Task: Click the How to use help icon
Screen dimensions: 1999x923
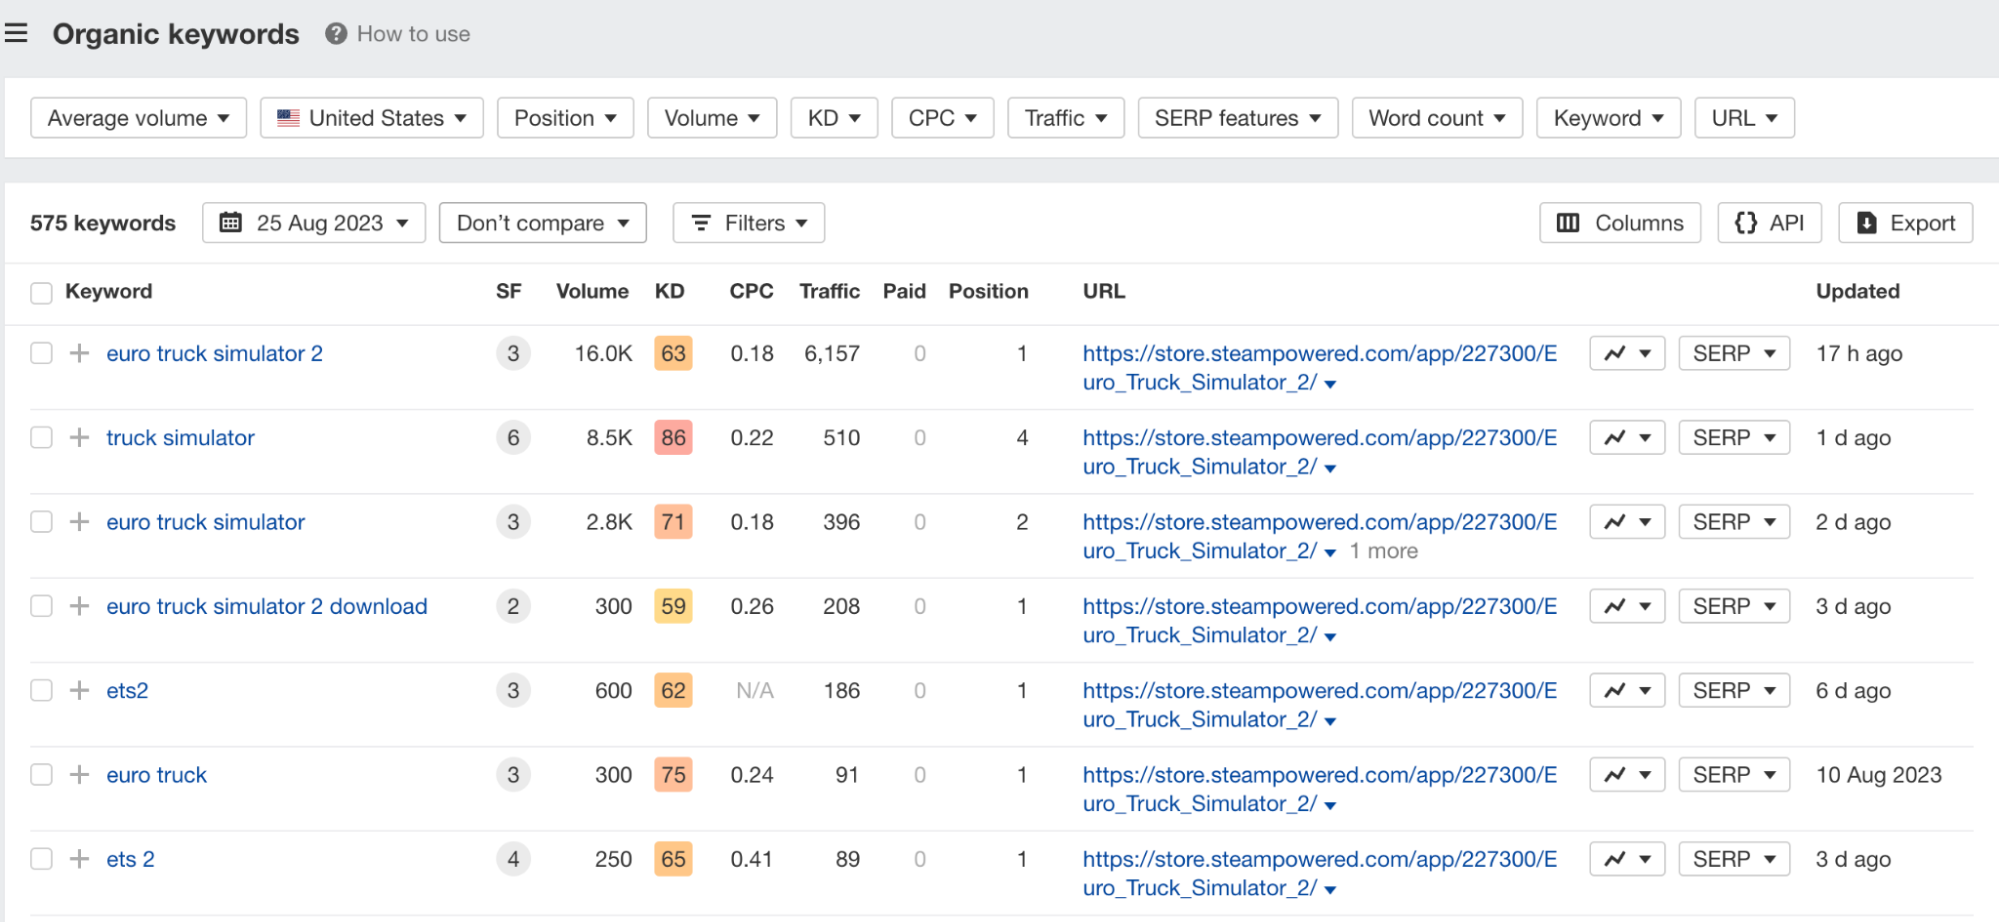Action: pos(336,34)
